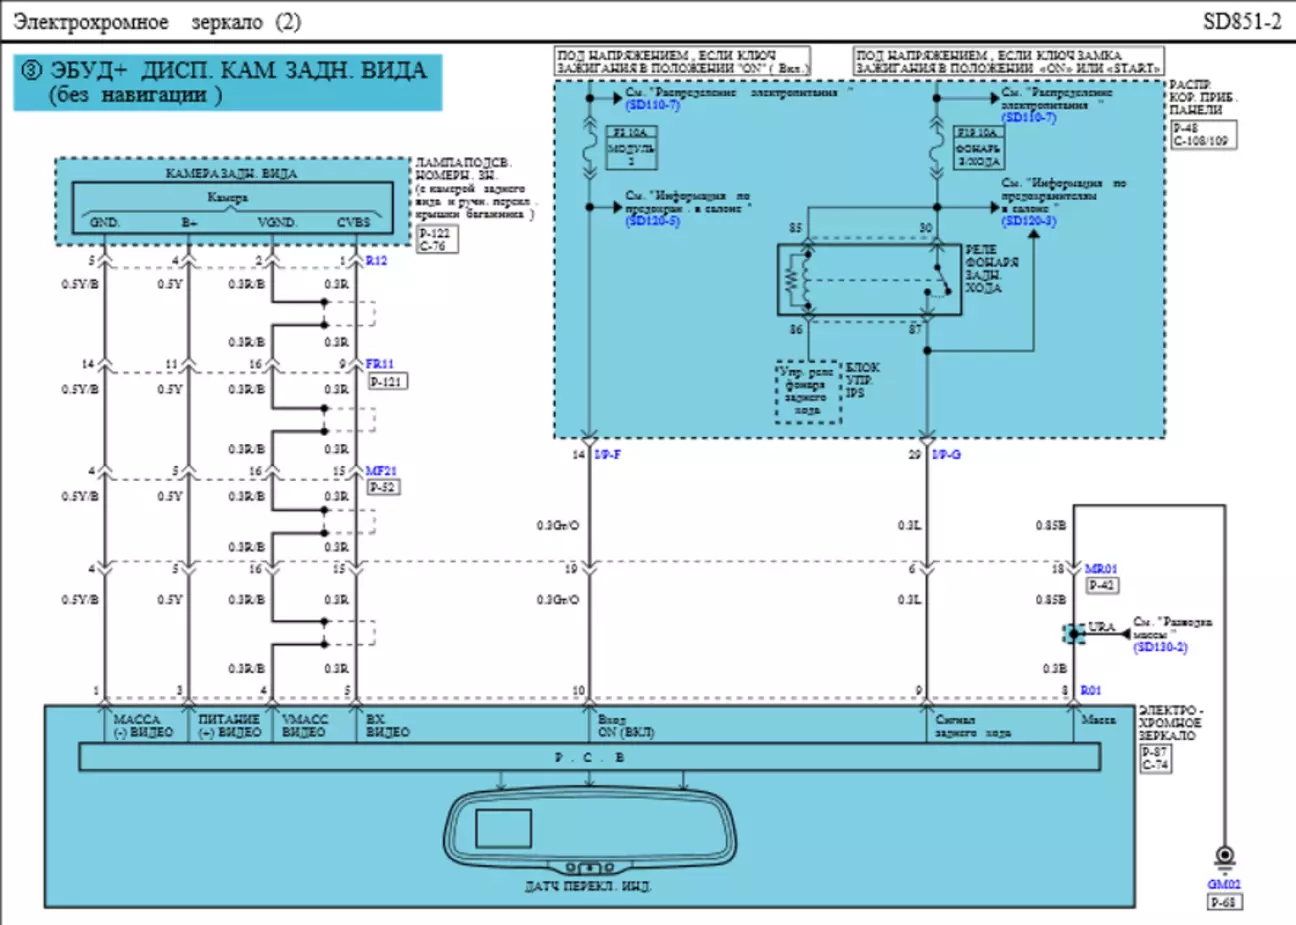
Task: Click the MF21 connector label
Action: pyautogui.click(x=381, y=471)
